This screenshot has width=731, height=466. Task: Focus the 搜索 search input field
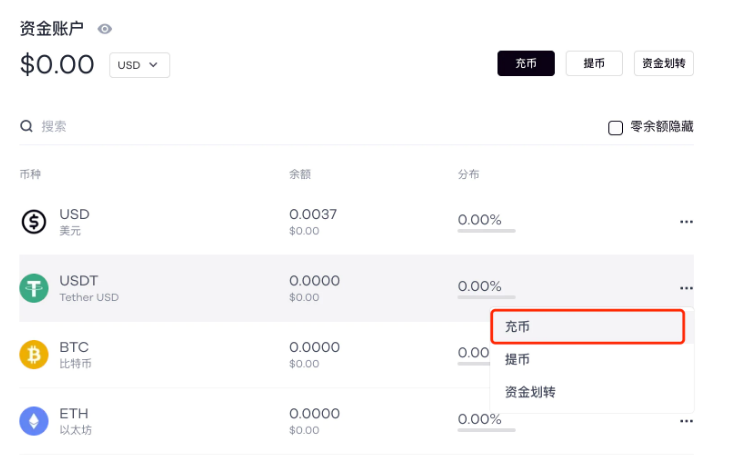point(200,127)
